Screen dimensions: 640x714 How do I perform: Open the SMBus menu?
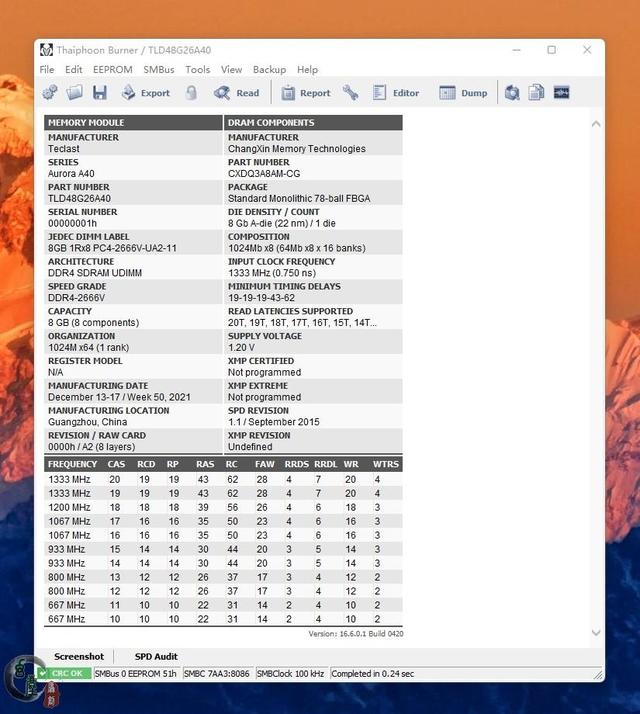pyautogui.click(x=159, y=70)
